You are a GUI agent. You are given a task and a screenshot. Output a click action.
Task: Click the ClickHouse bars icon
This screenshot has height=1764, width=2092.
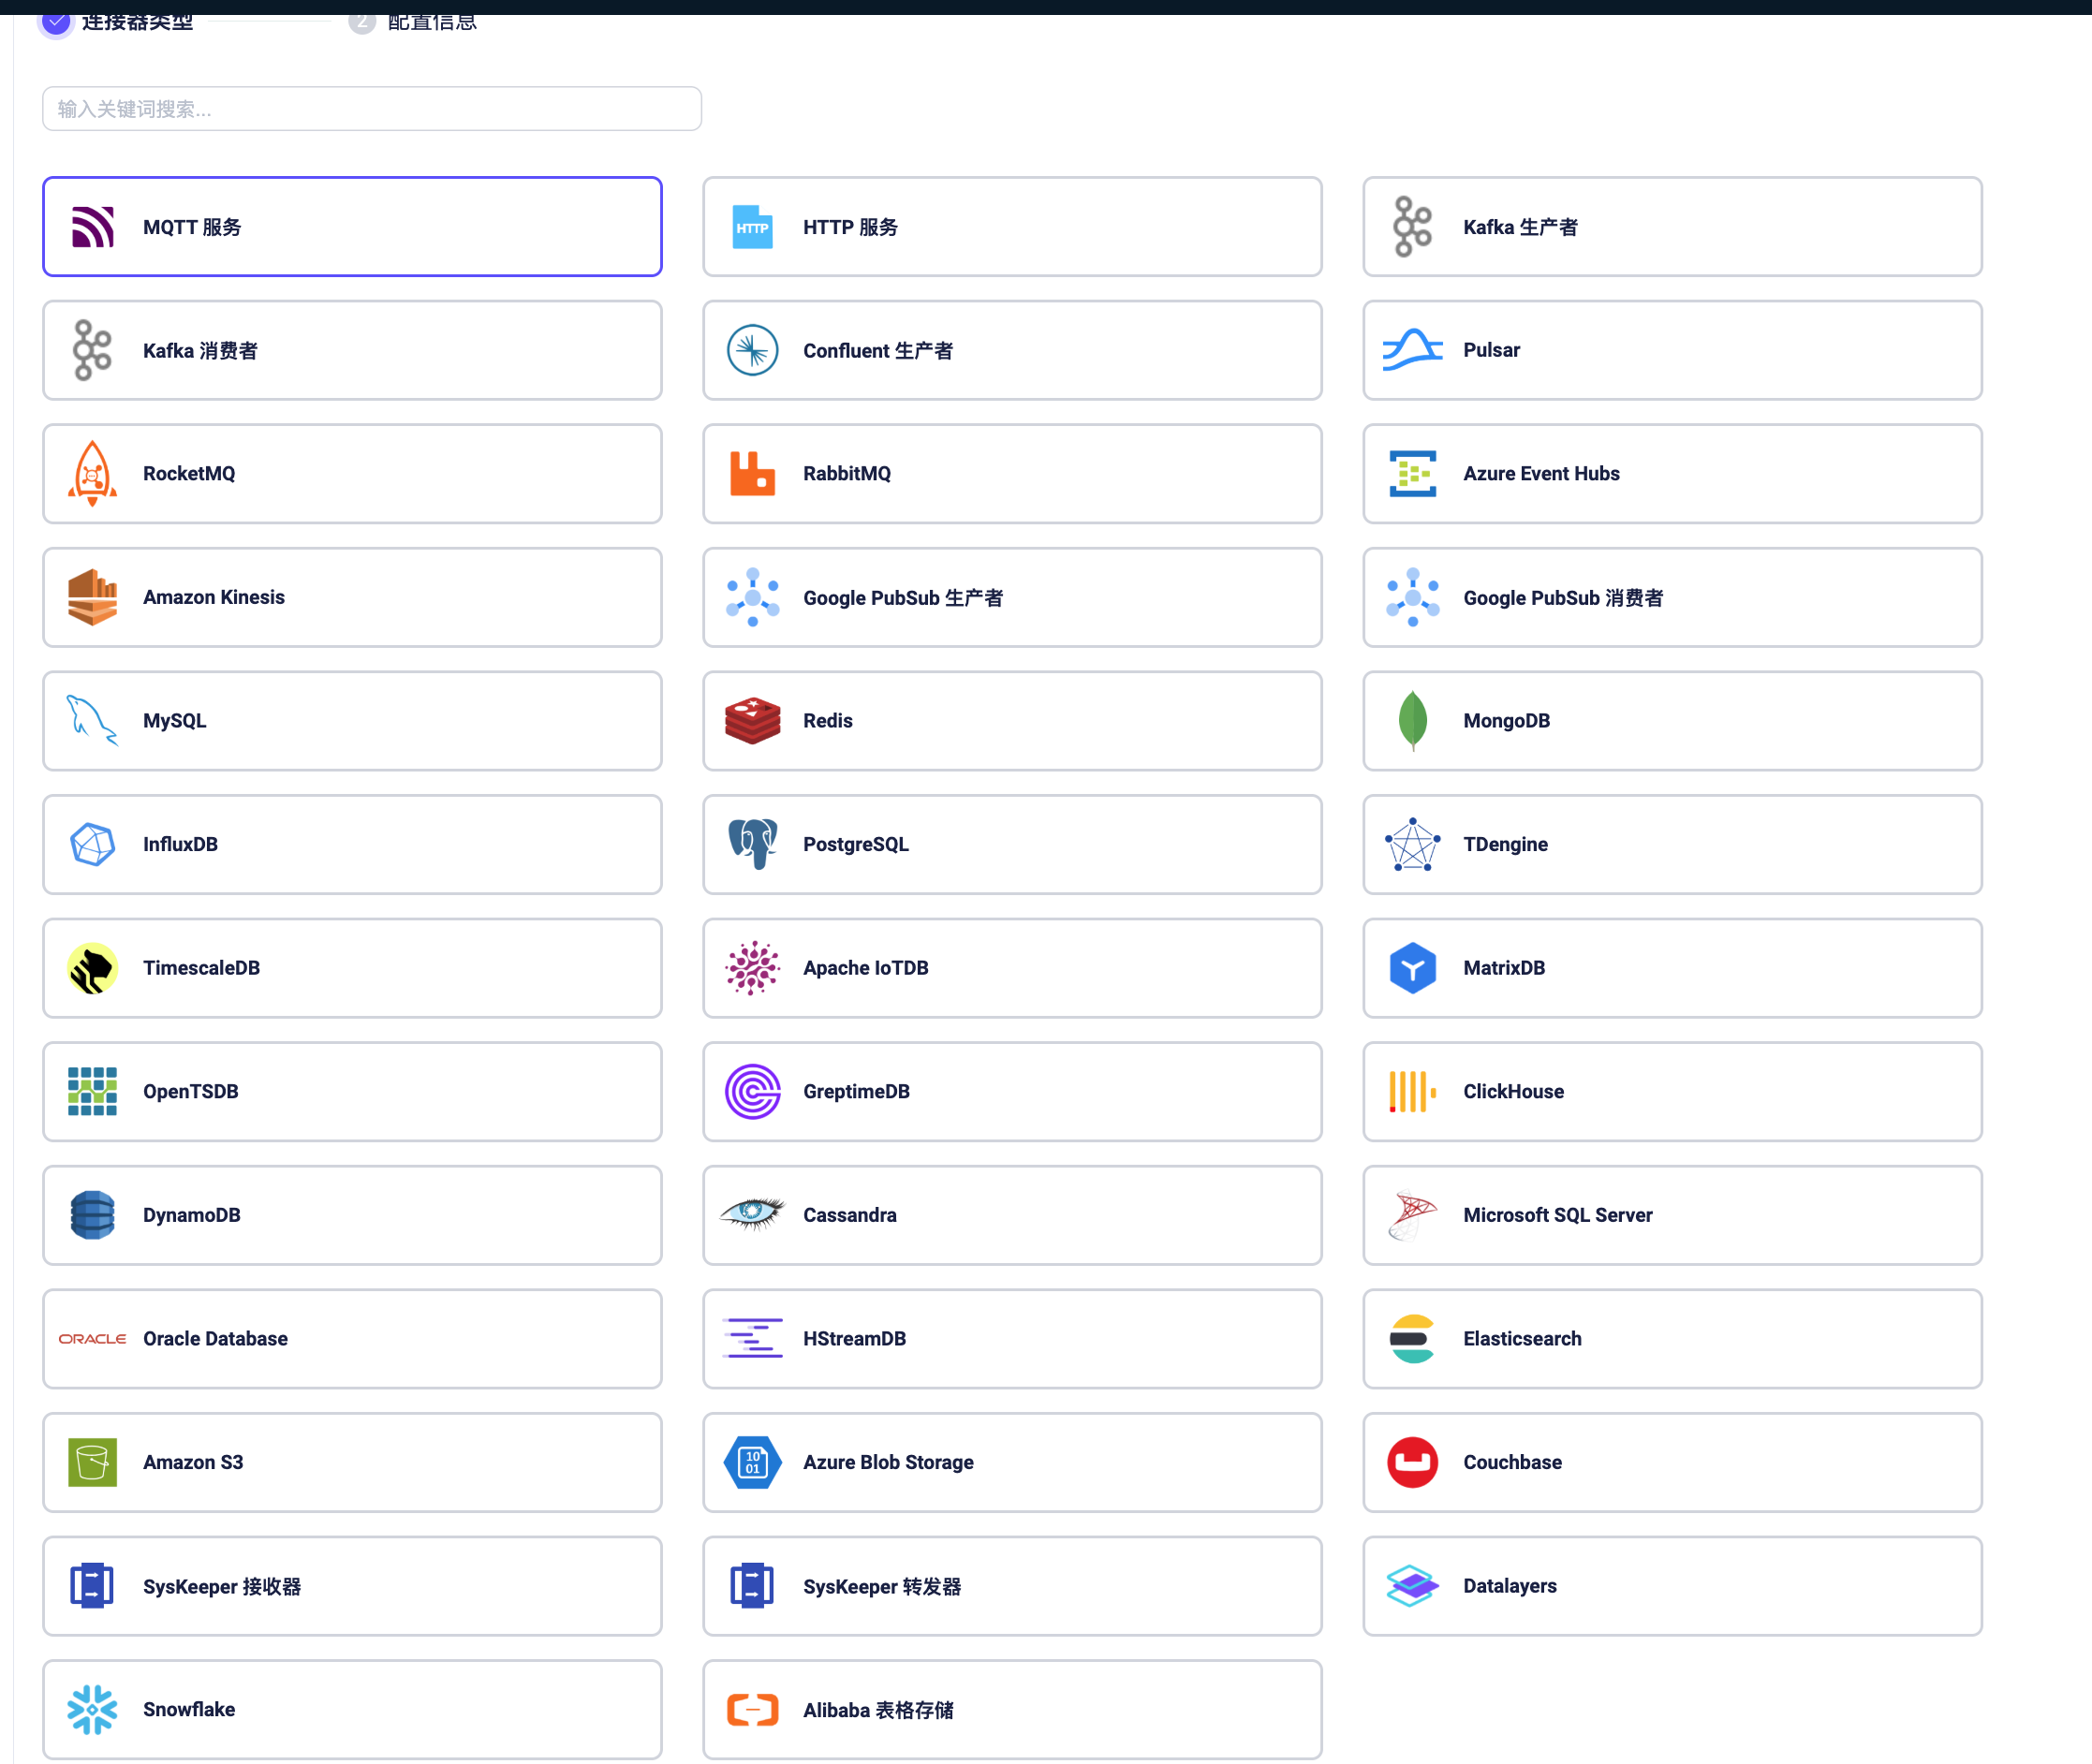click(x=1412, y=1091)
